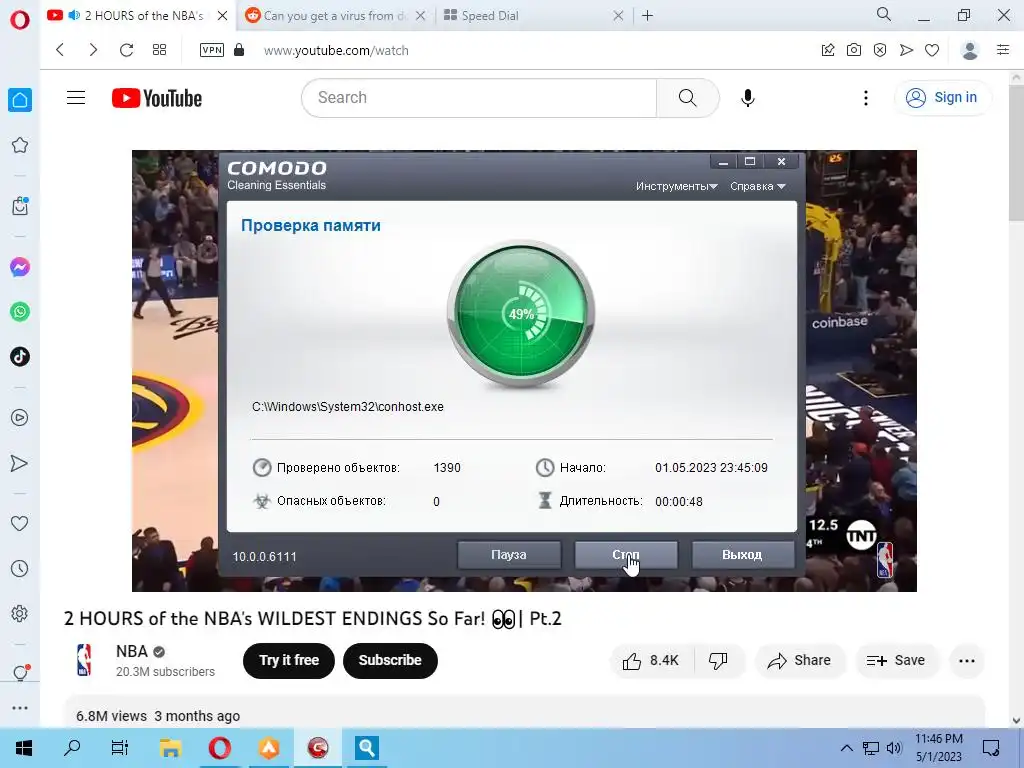Close the Speed Dial tab
This screenshot has height=768, width=1024.
pyautogui.click(x=618, y=16)
